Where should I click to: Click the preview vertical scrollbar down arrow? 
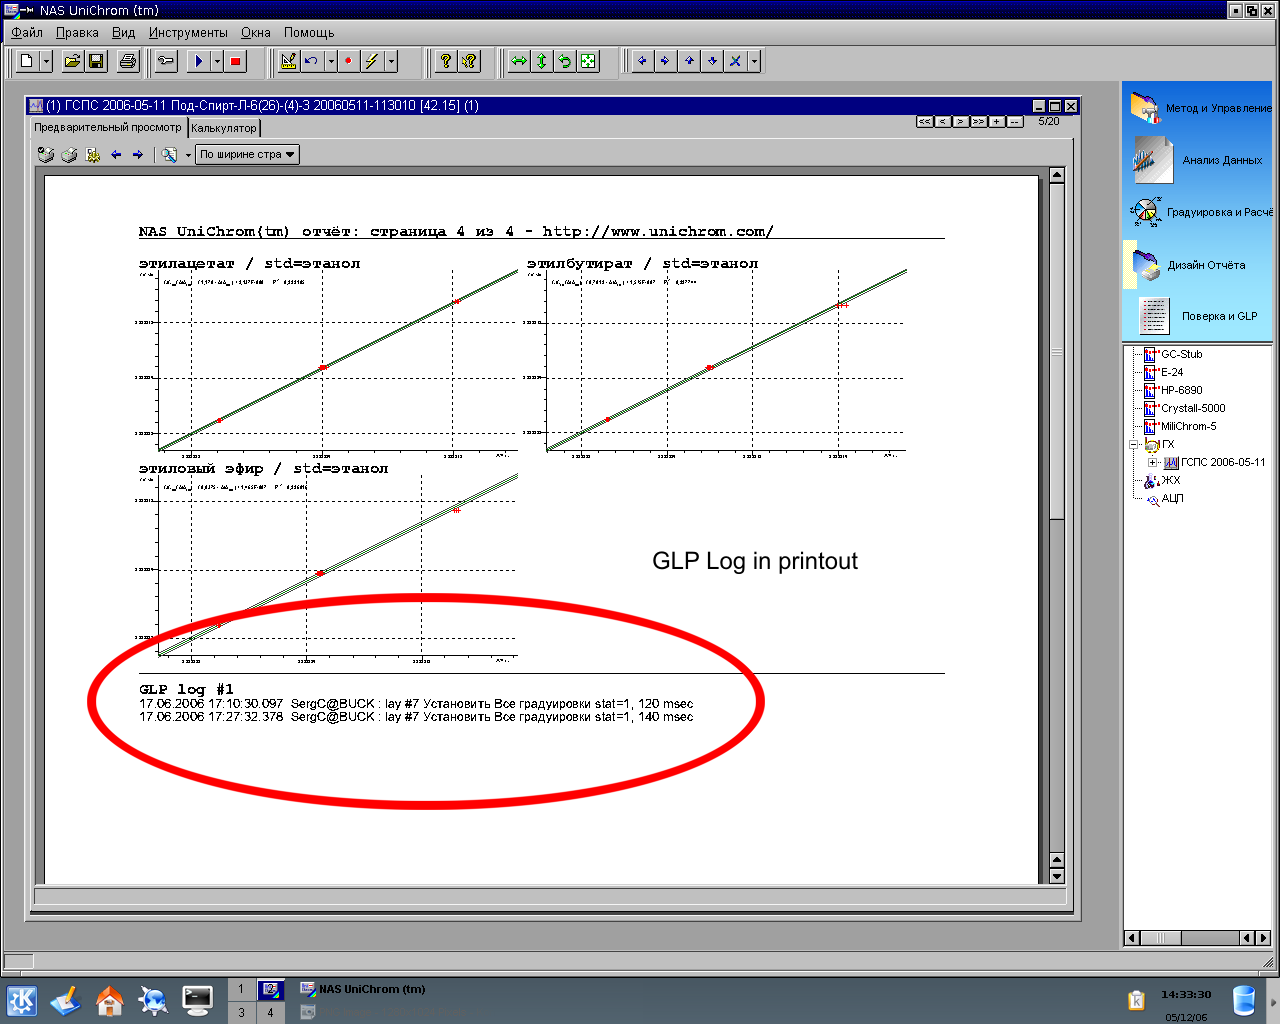(1057, 876)
